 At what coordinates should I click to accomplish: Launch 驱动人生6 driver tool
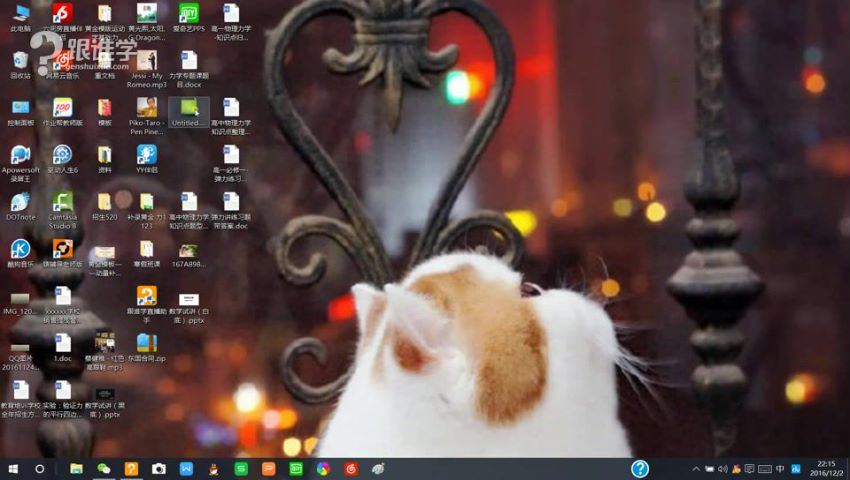click(x=62, y=159)
